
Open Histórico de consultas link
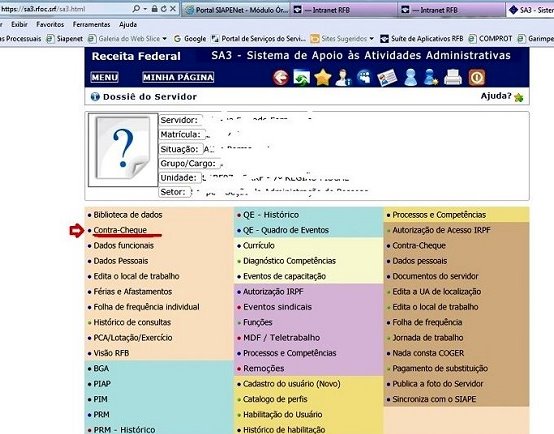tap(132, 322)
